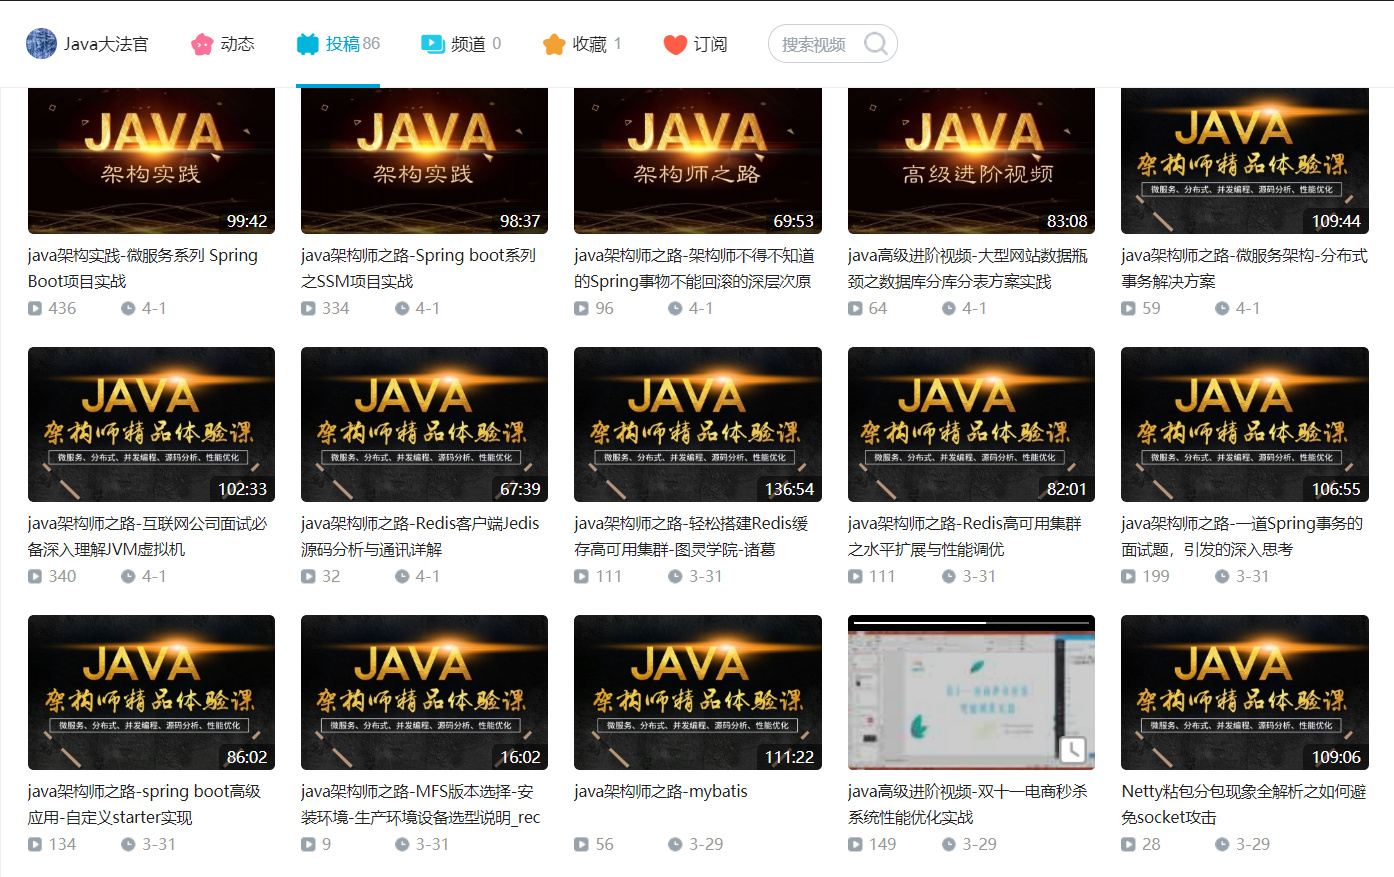Click play count icon beside 149

(855, 844)
